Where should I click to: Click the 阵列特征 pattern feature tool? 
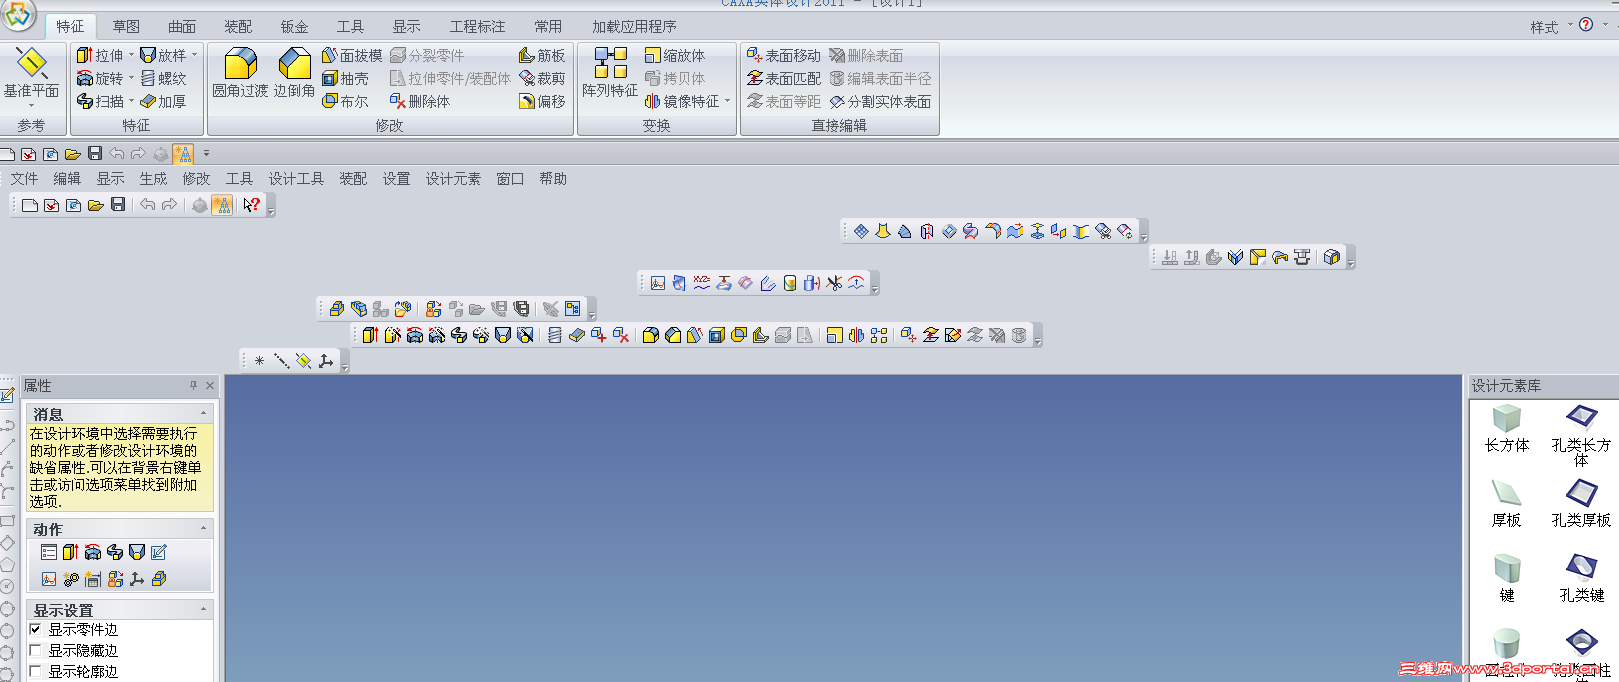610,73
